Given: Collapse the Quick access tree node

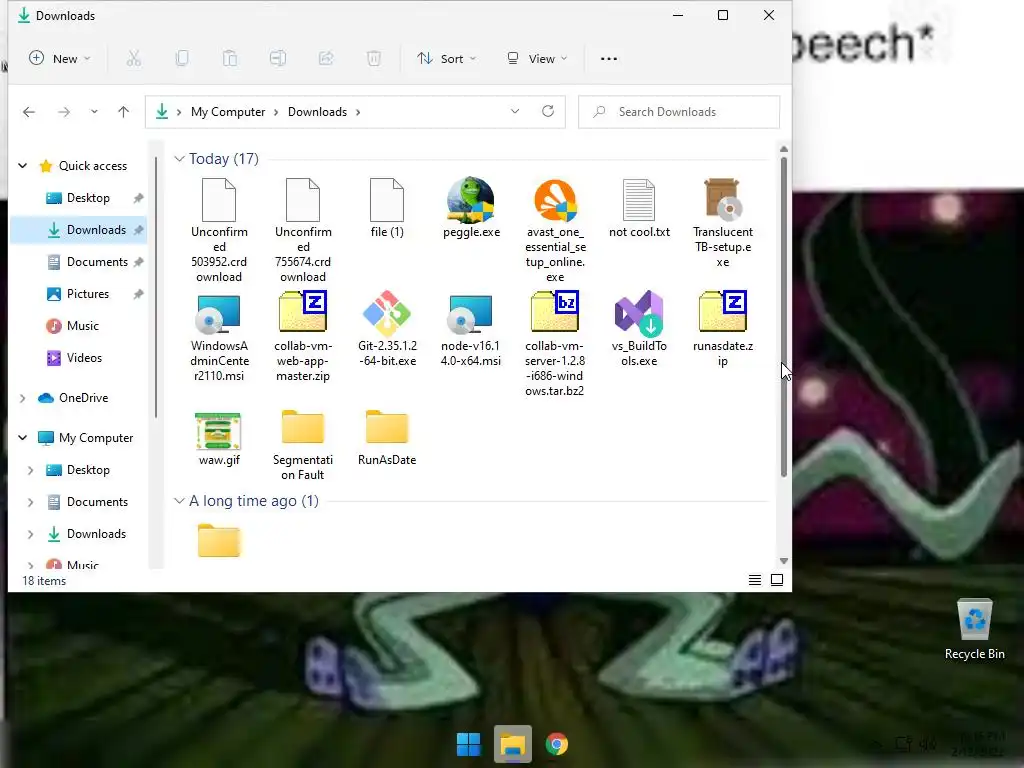Looking at the screenshot, I should 23,166.
